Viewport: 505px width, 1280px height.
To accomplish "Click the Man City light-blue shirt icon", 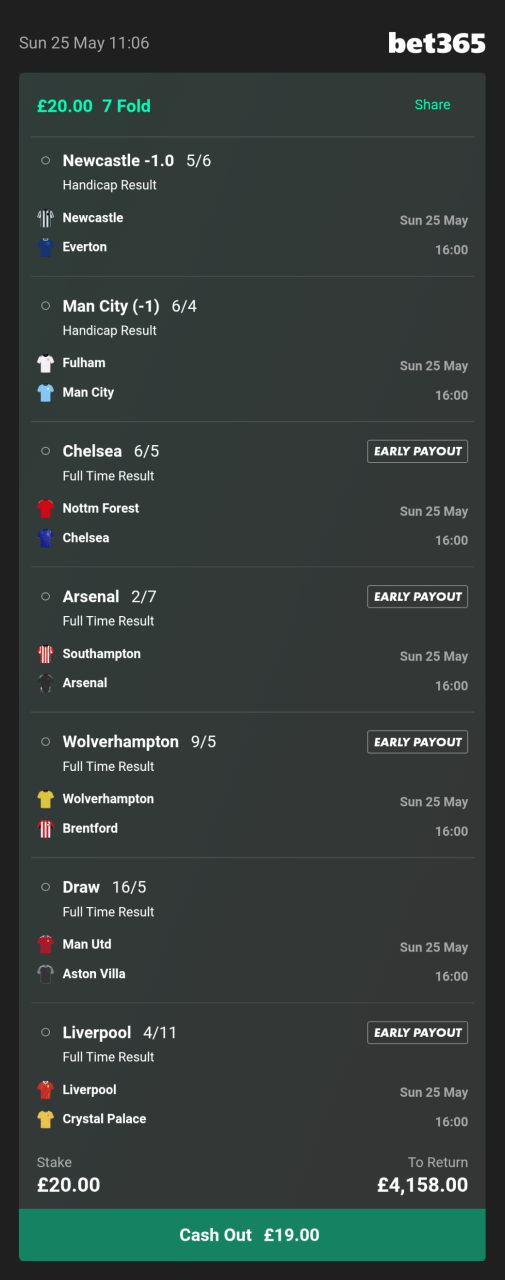I will (45, 393).
